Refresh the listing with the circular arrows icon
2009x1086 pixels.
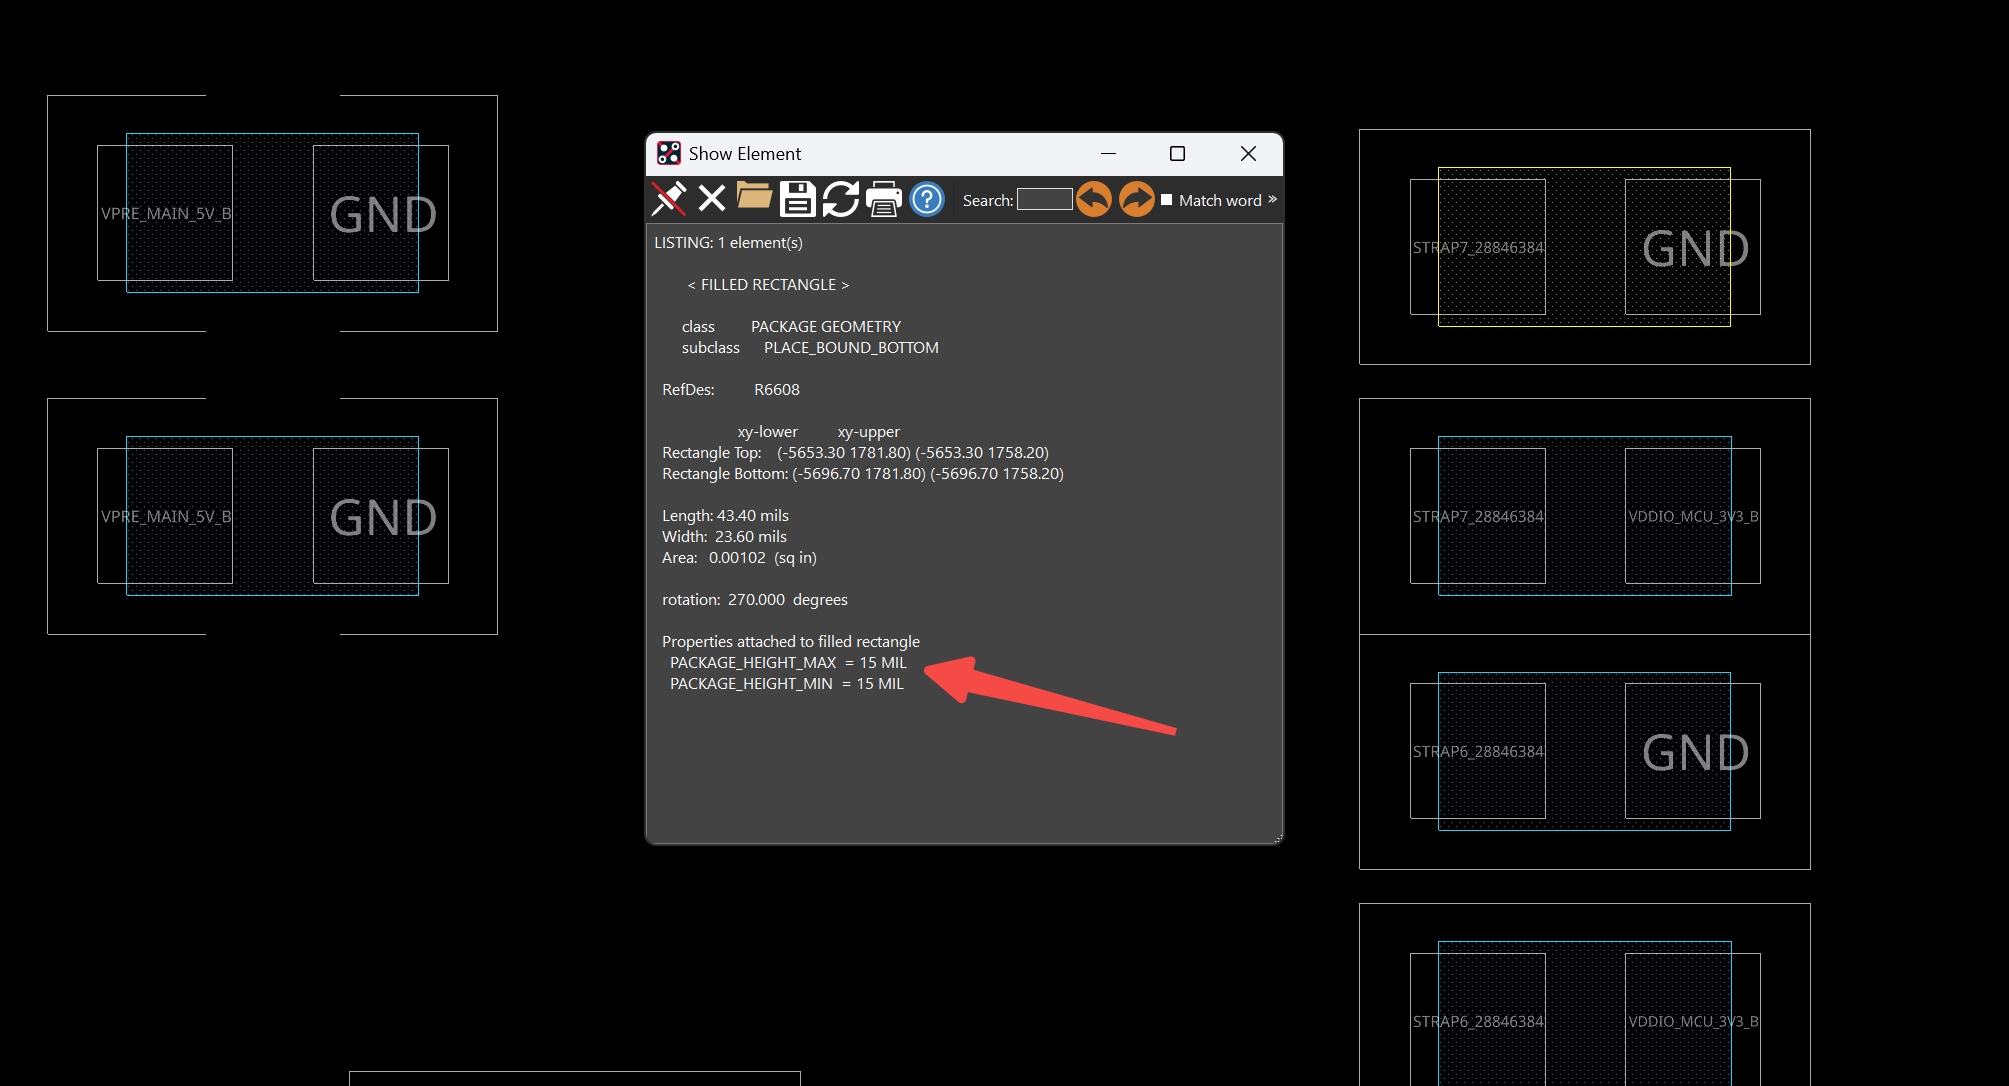(x=840, y=199)
